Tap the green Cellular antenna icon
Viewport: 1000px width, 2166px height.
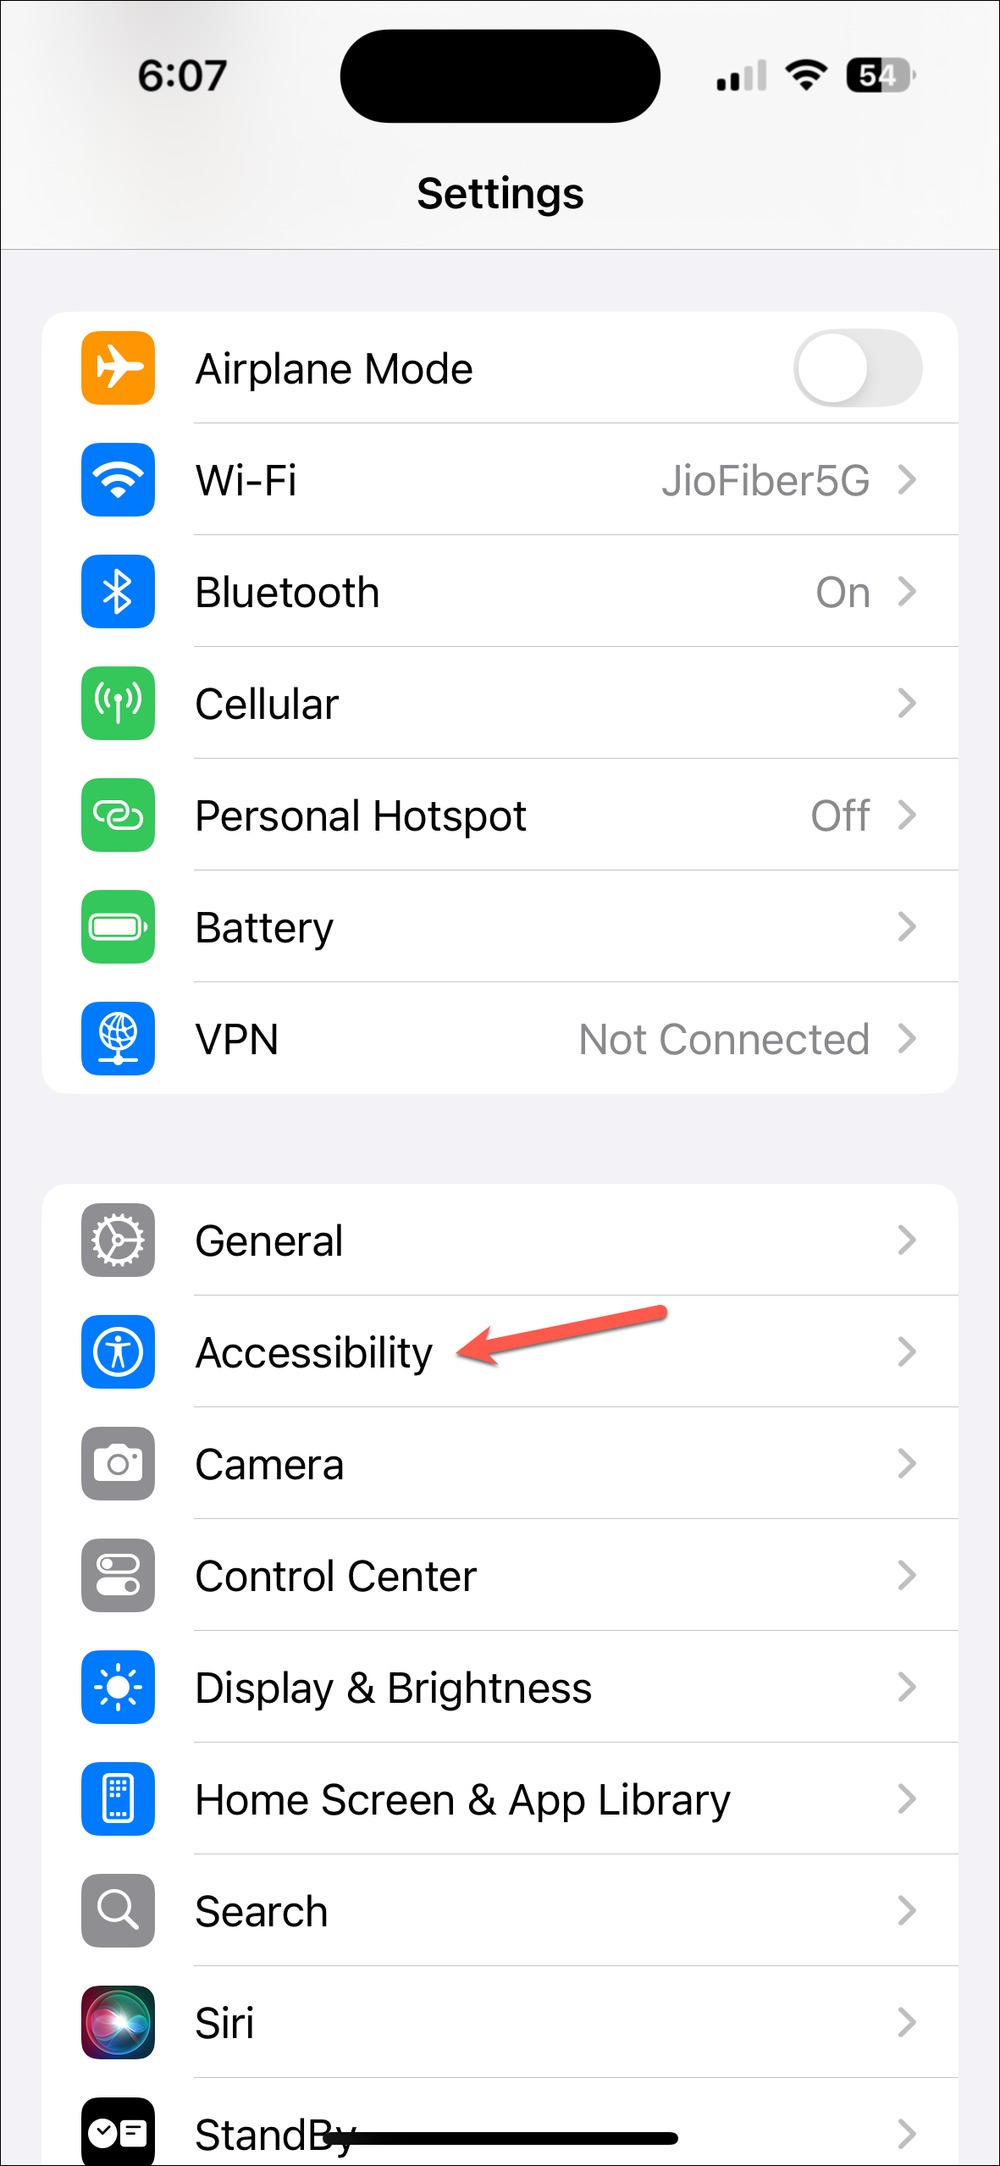118,703
